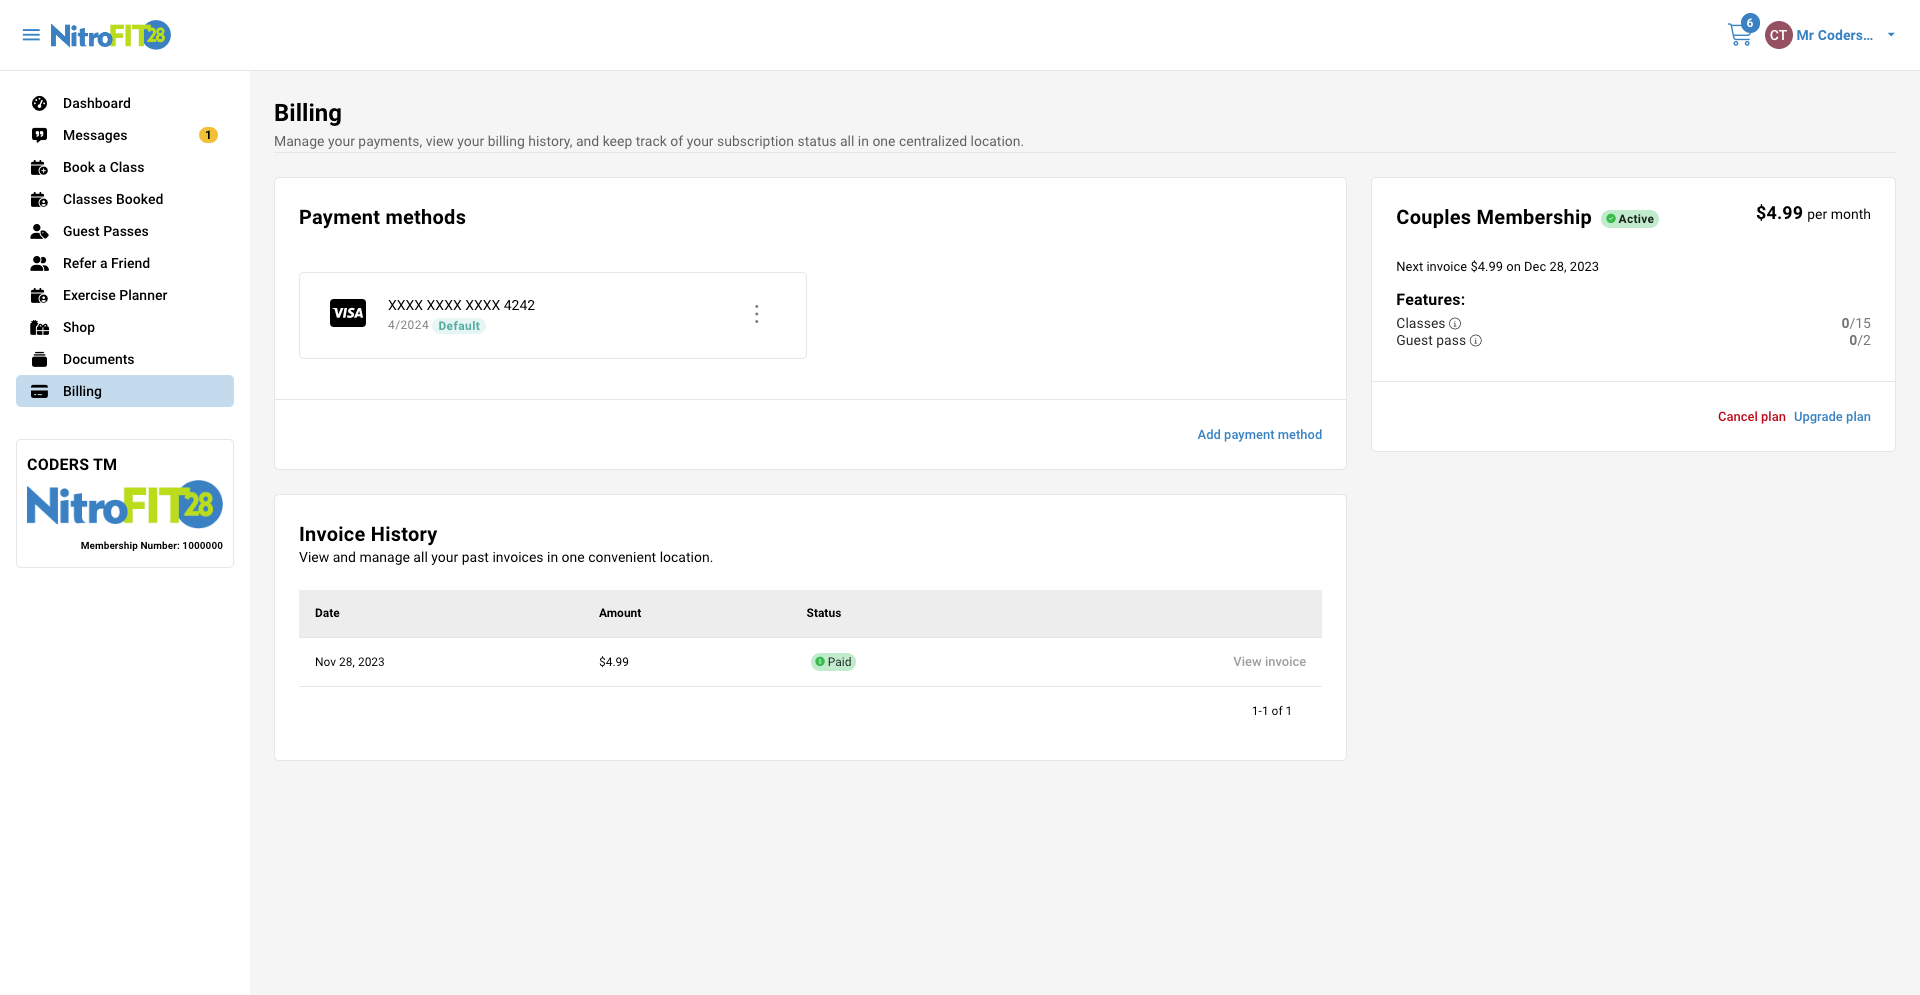Click the Dashboard gauge icon
The width and height of the screenshot is (1920, 995).
pos(40,103)
